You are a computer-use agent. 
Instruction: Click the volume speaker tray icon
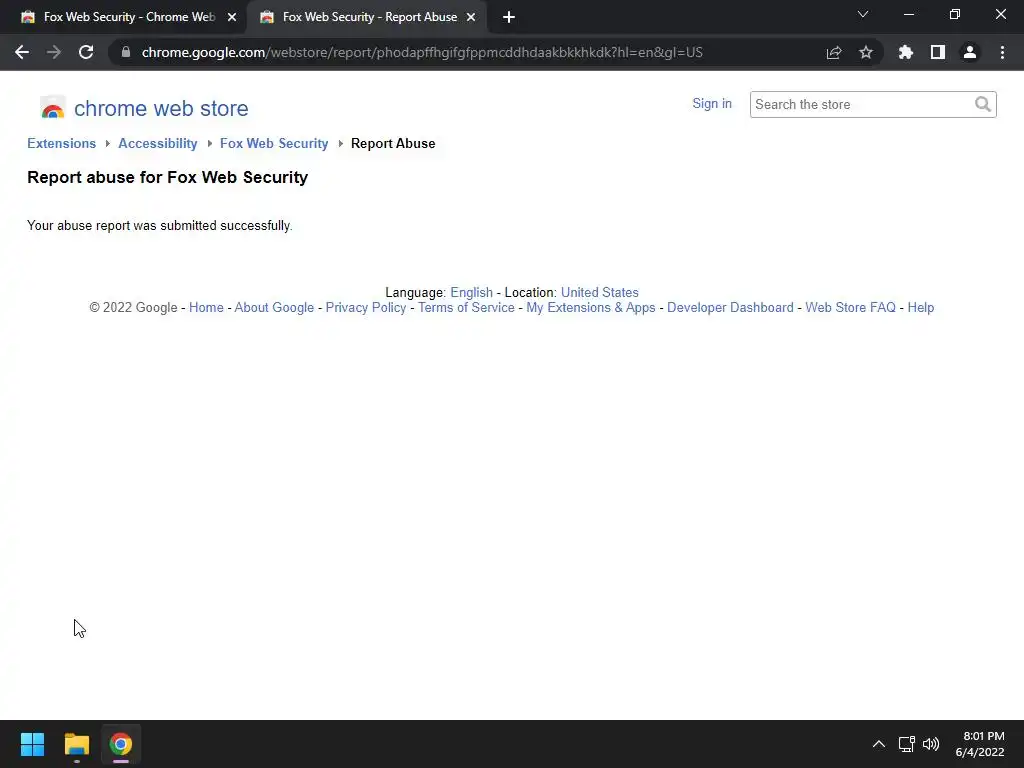pos(931,744)
